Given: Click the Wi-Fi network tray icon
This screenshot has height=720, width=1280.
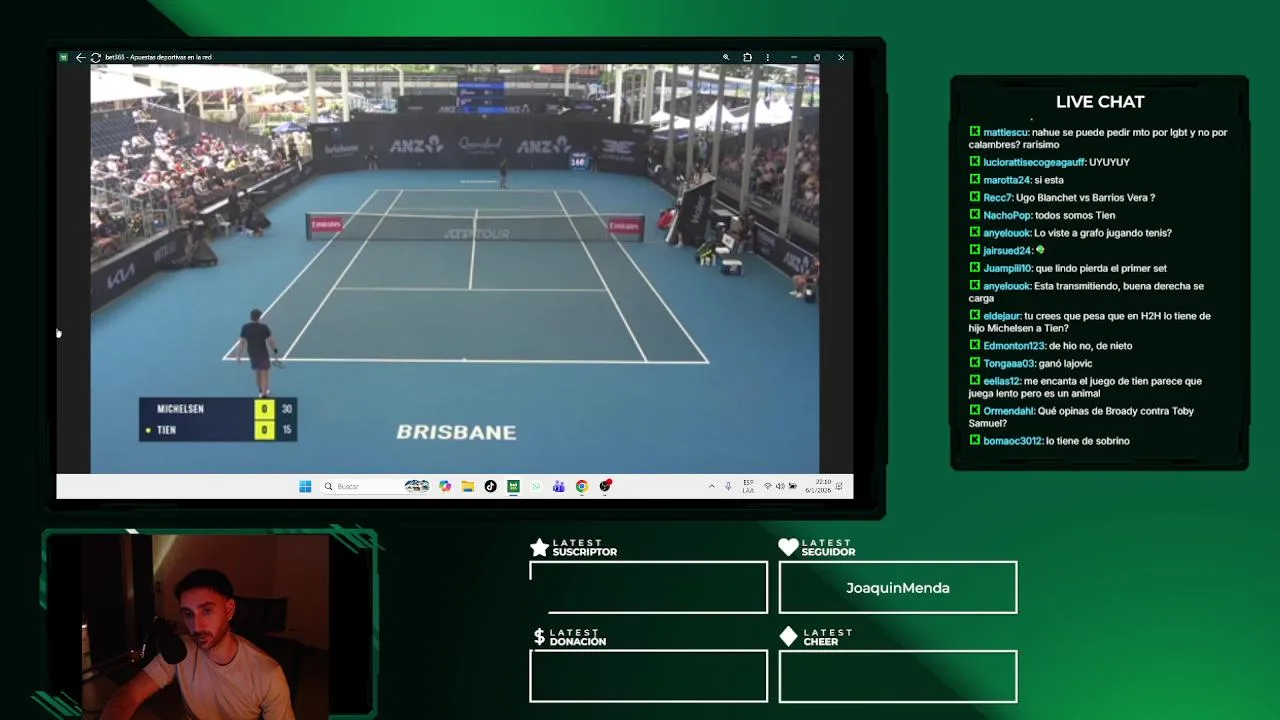Looking at the screenshot, I should 767,486.
